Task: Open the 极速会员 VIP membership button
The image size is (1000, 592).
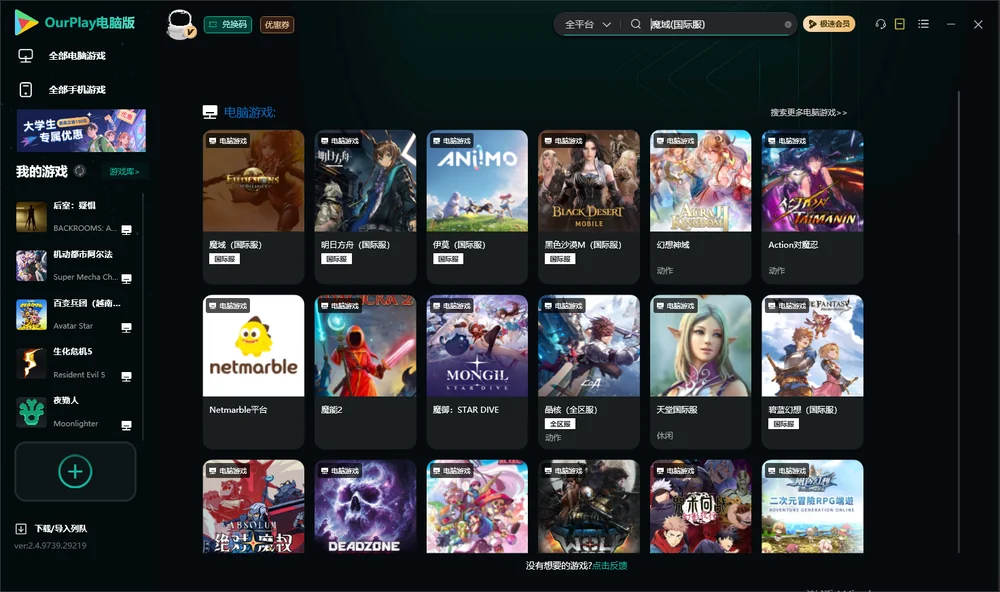Action: [828, 24]
